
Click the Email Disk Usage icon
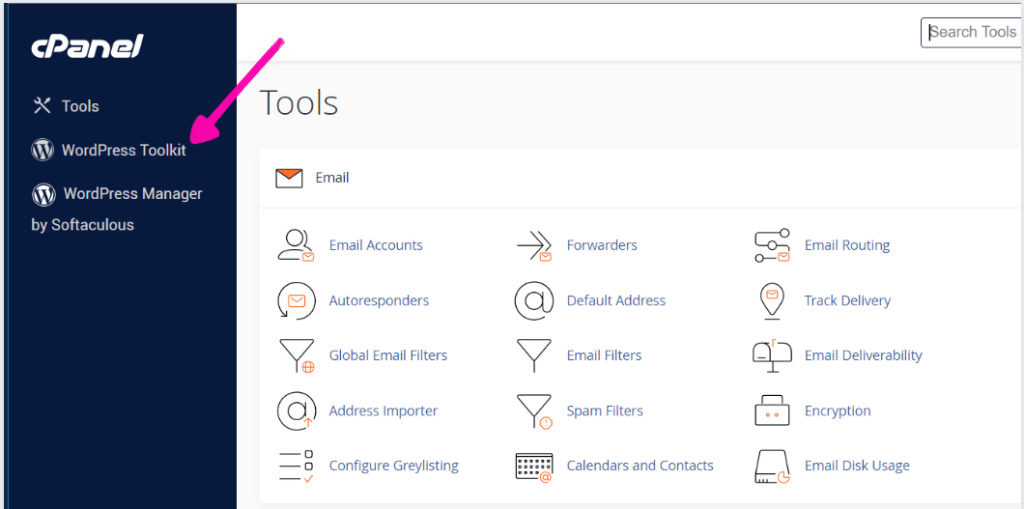pyautogui.click(x=772, y=467)
